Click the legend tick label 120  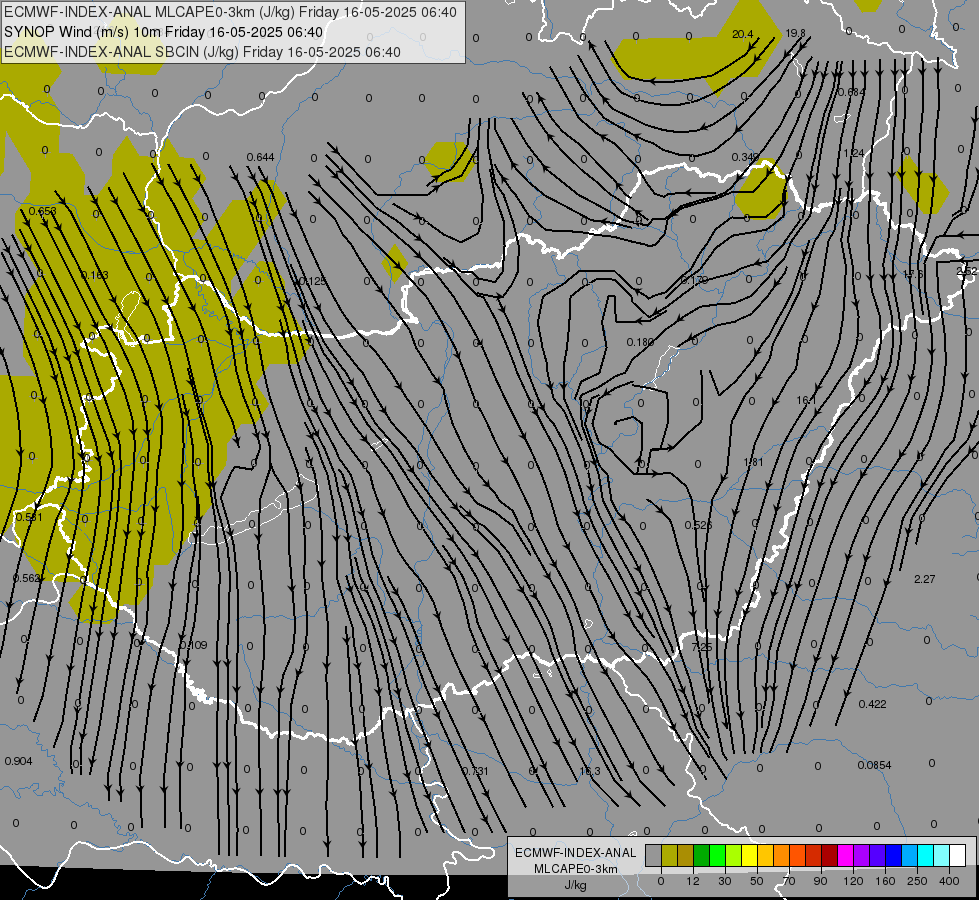click(853, 881)
